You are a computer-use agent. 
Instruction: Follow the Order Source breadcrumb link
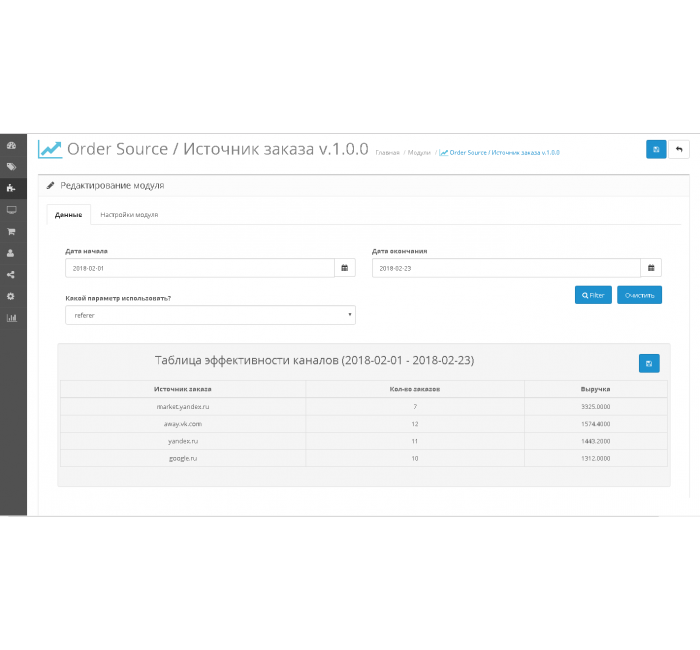(499, 153)
